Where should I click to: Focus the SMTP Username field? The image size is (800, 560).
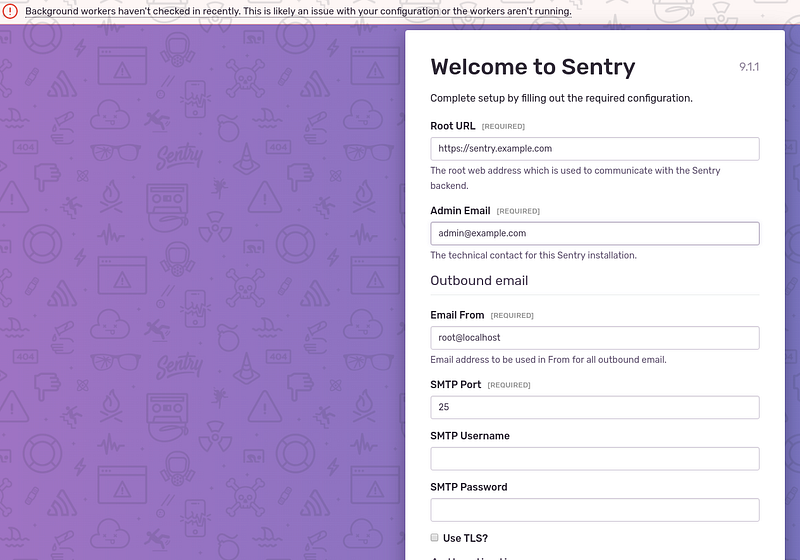click(x=594, y=459)
